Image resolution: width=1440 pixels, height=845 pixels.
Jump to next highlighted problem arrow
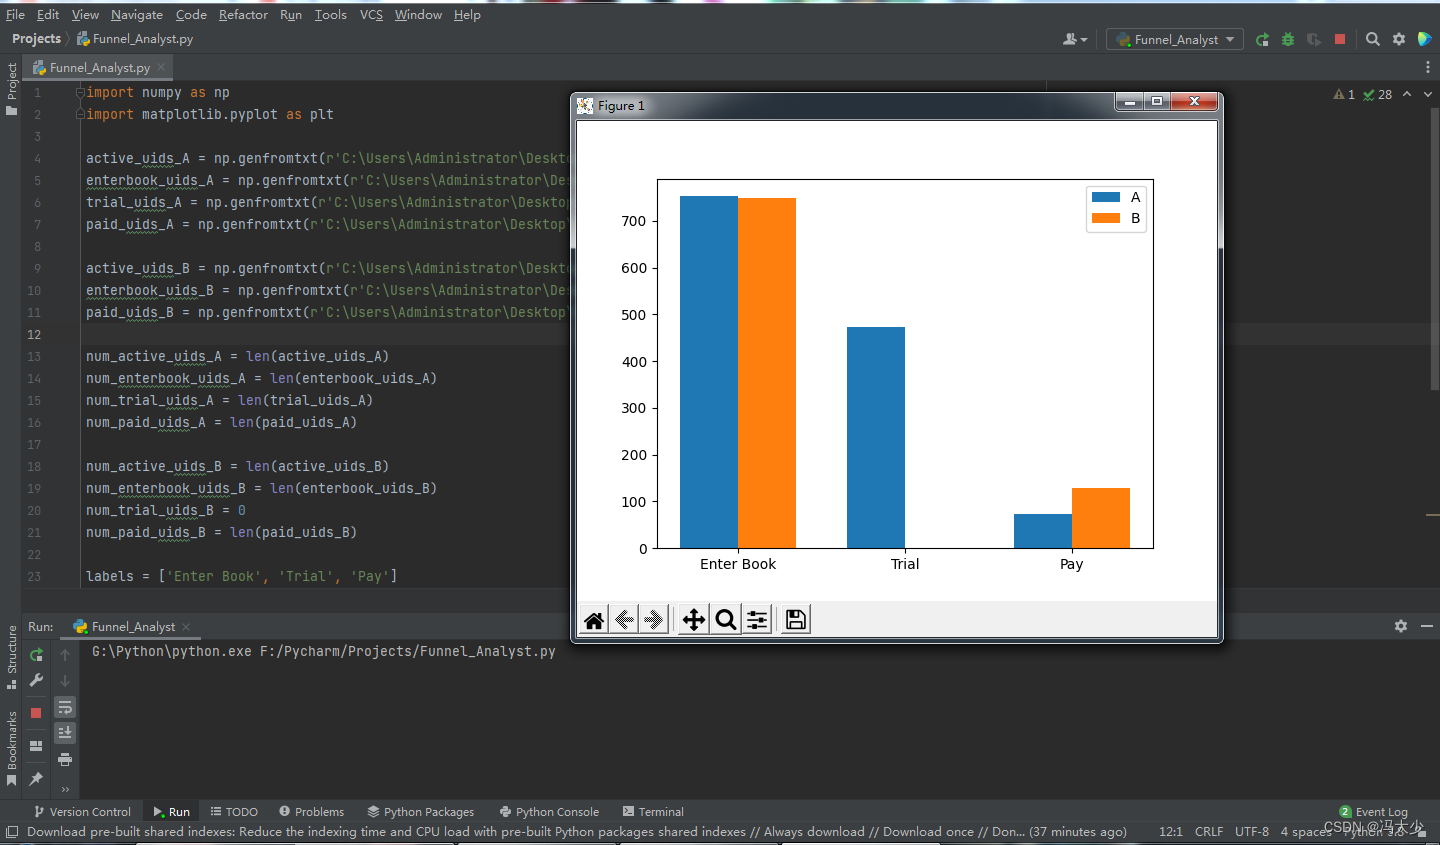1427,94
